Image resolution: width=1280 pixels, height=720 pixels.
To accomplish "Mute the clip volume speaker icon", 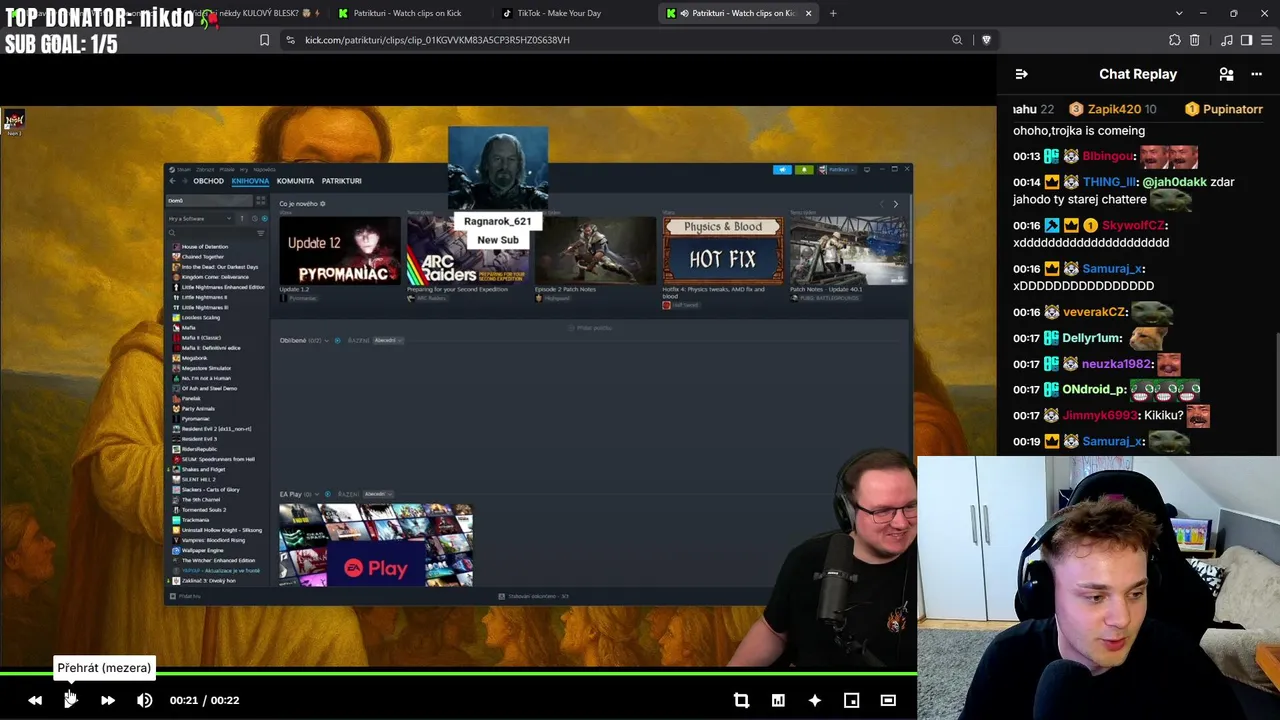I will [145, 700].
